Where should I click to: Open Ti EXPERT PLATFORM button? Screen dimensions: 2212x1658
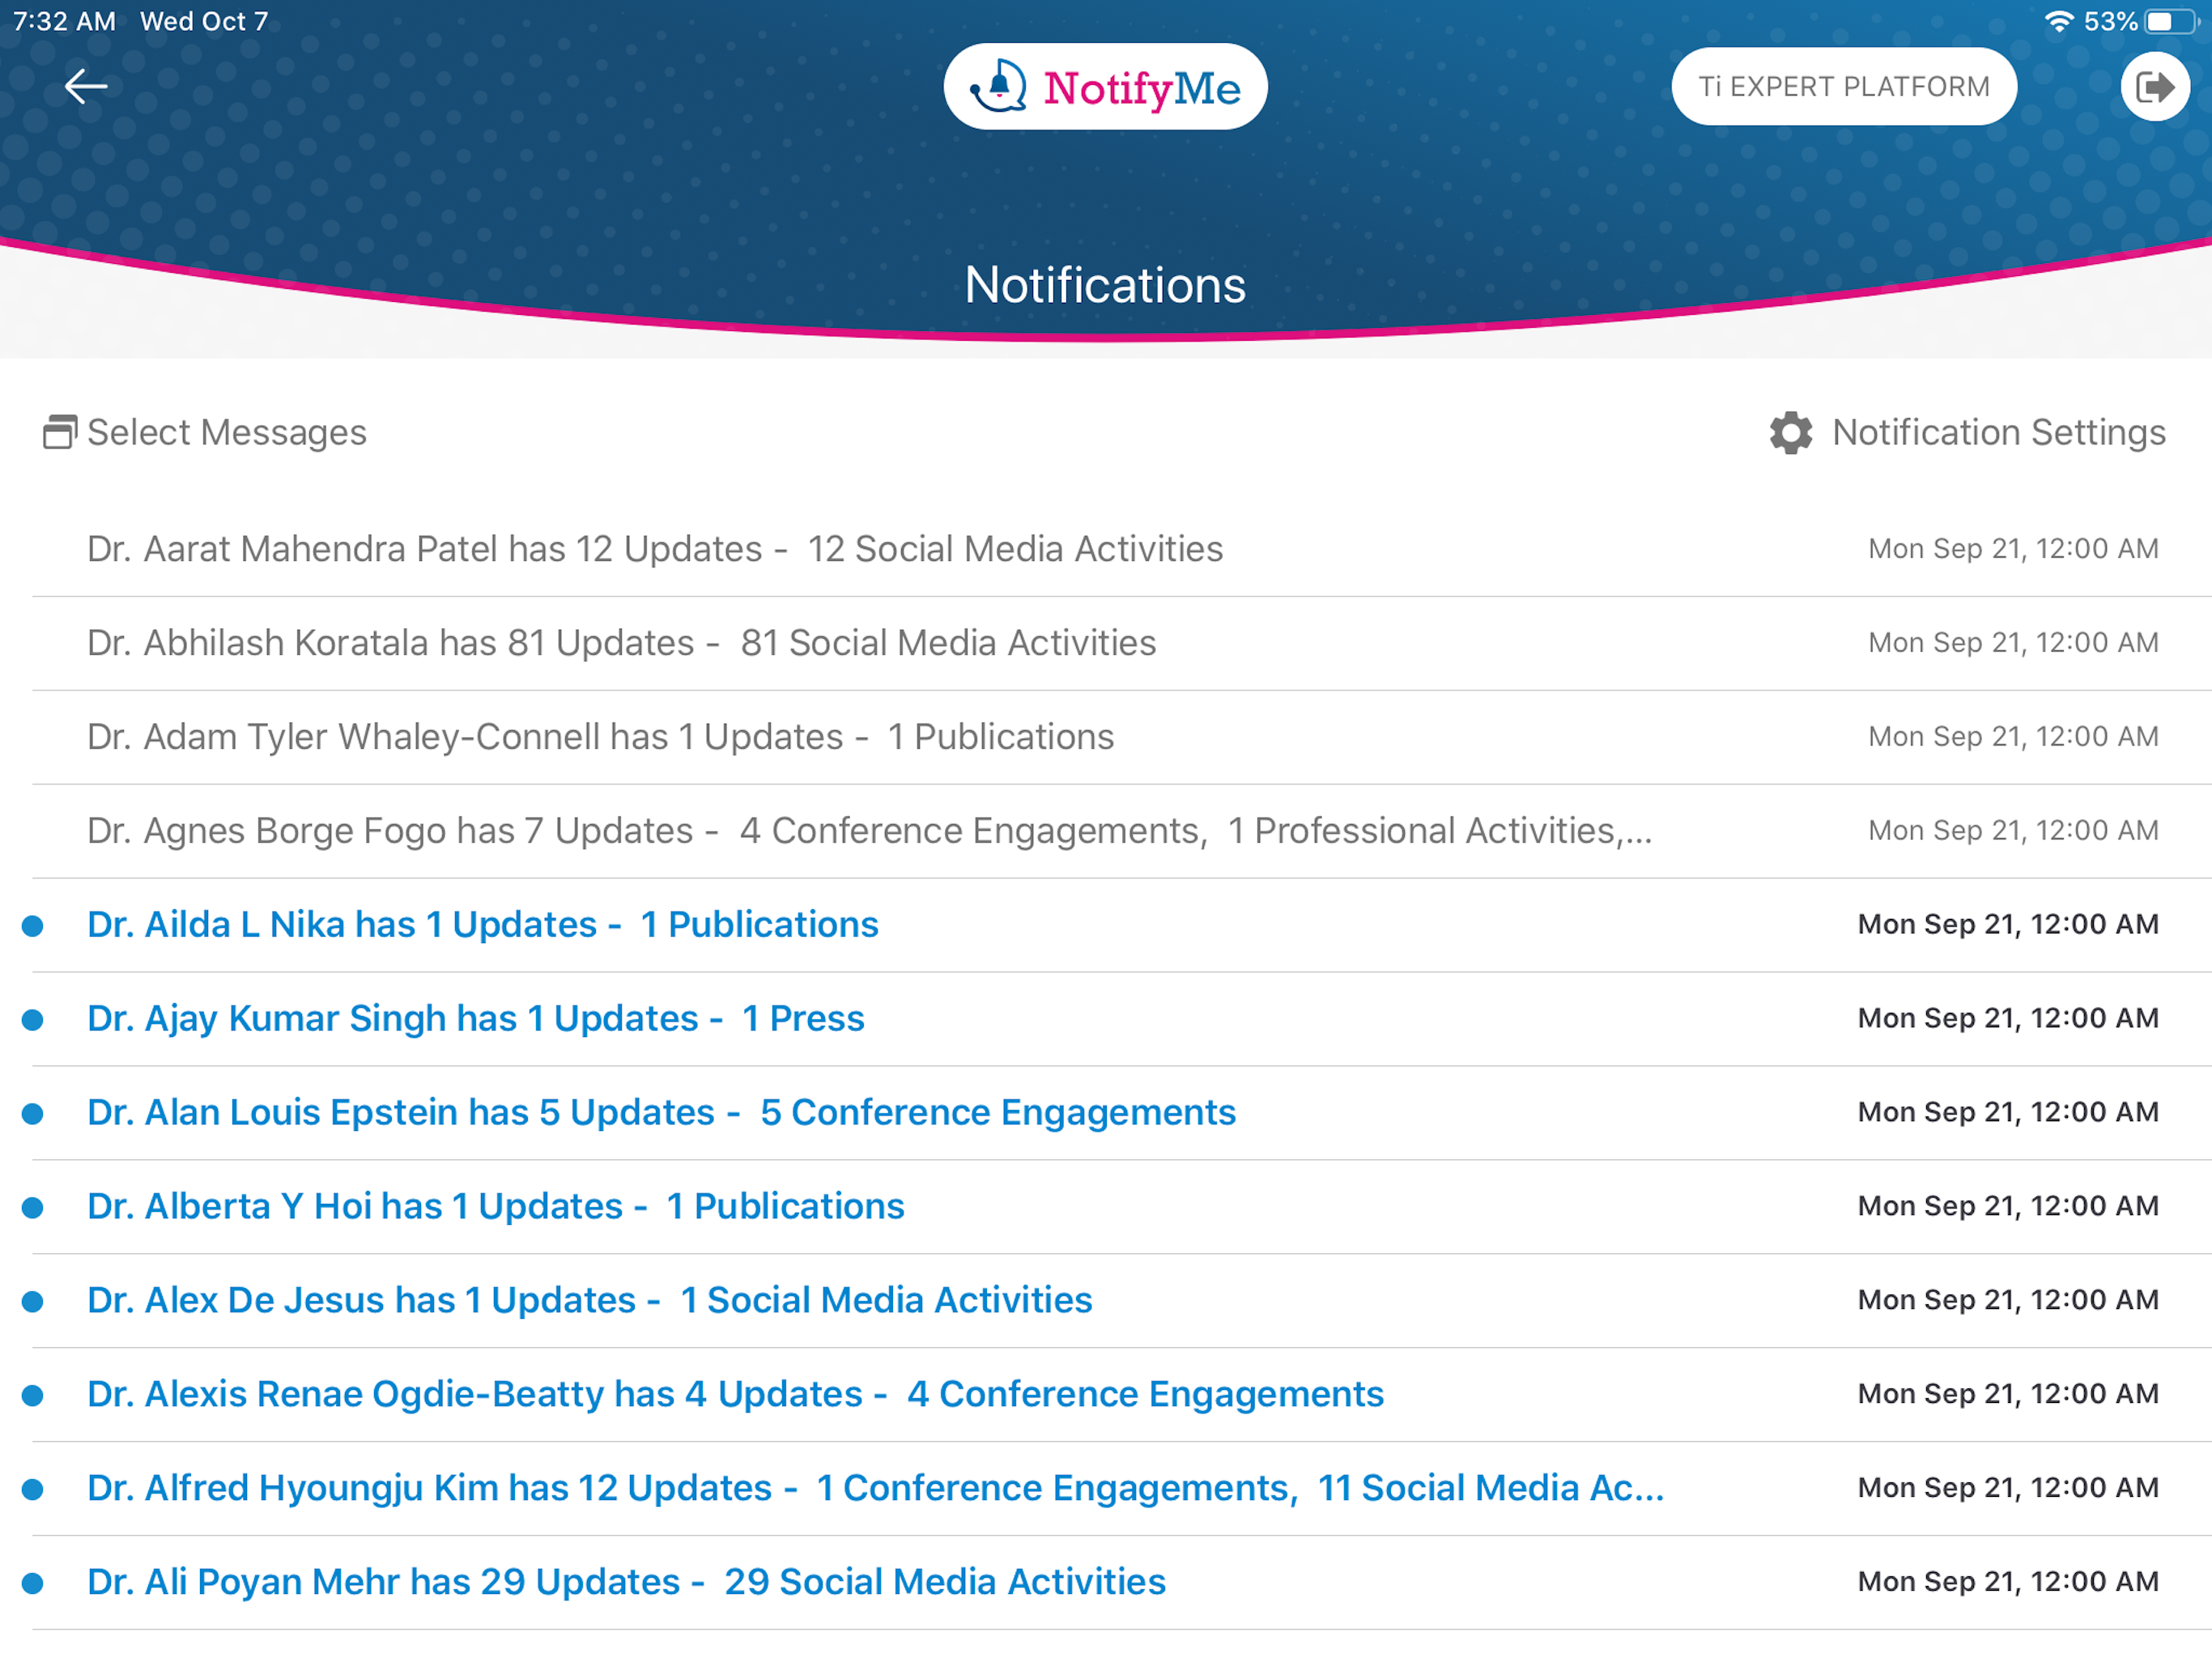tap(1843, 87)
